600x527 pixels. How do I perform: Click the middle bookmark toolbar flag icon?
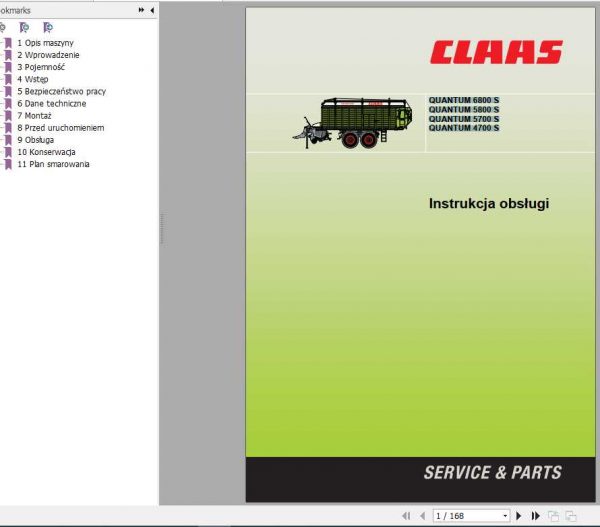point(24,28)
